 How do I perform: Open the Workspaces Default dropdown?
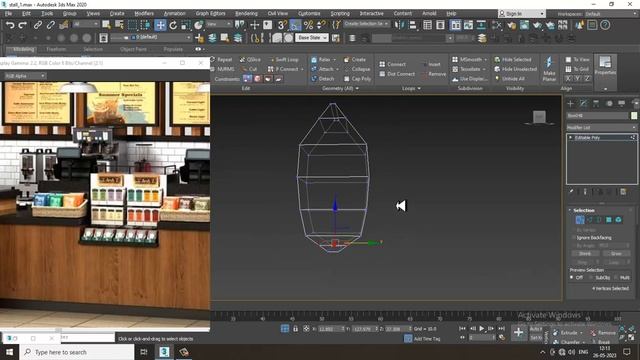611,14
